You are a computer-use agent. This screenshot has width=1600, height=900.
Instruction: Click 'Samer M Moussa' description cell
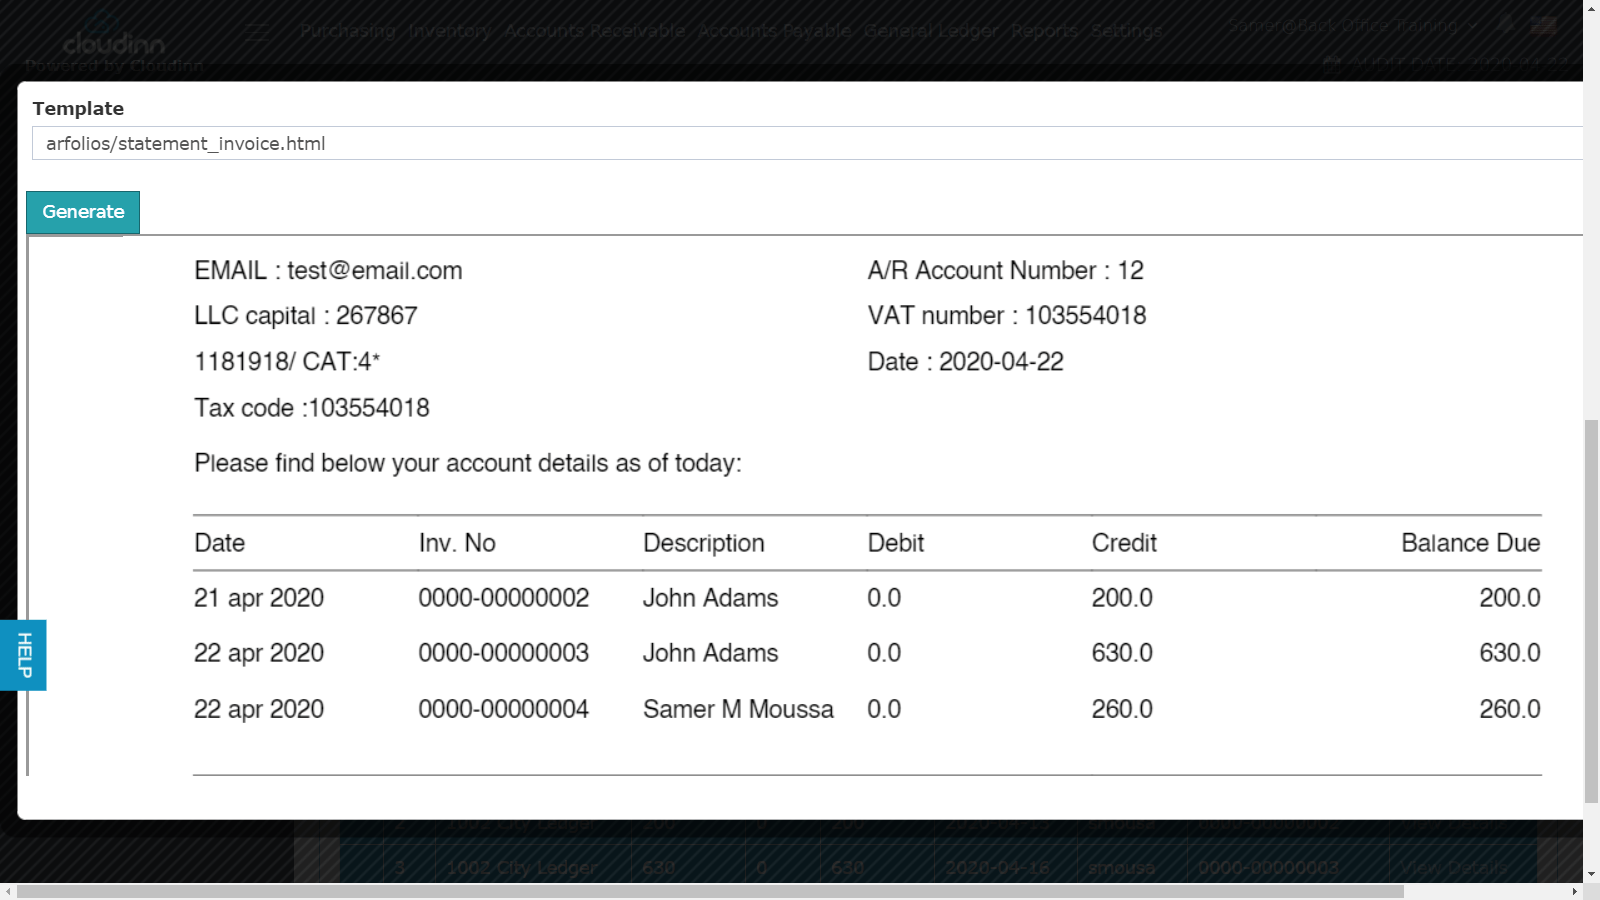(738, 709)
